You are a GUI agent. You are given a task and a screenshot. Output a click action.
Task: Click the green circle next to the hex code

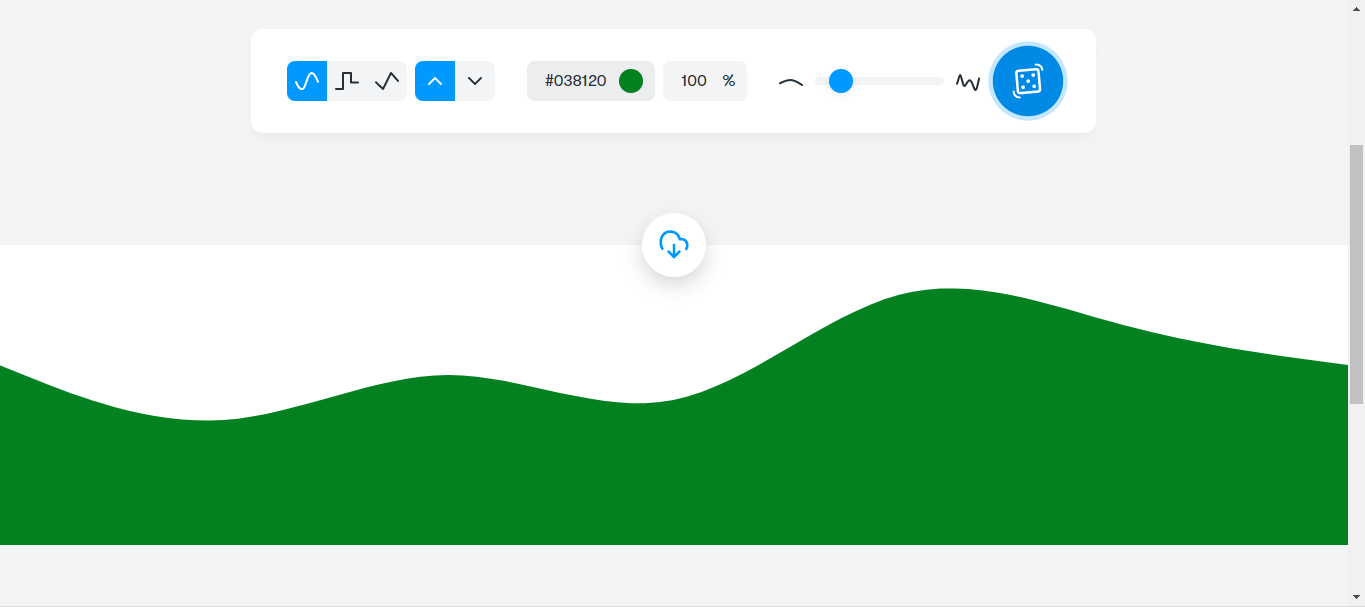click(631, 81)
